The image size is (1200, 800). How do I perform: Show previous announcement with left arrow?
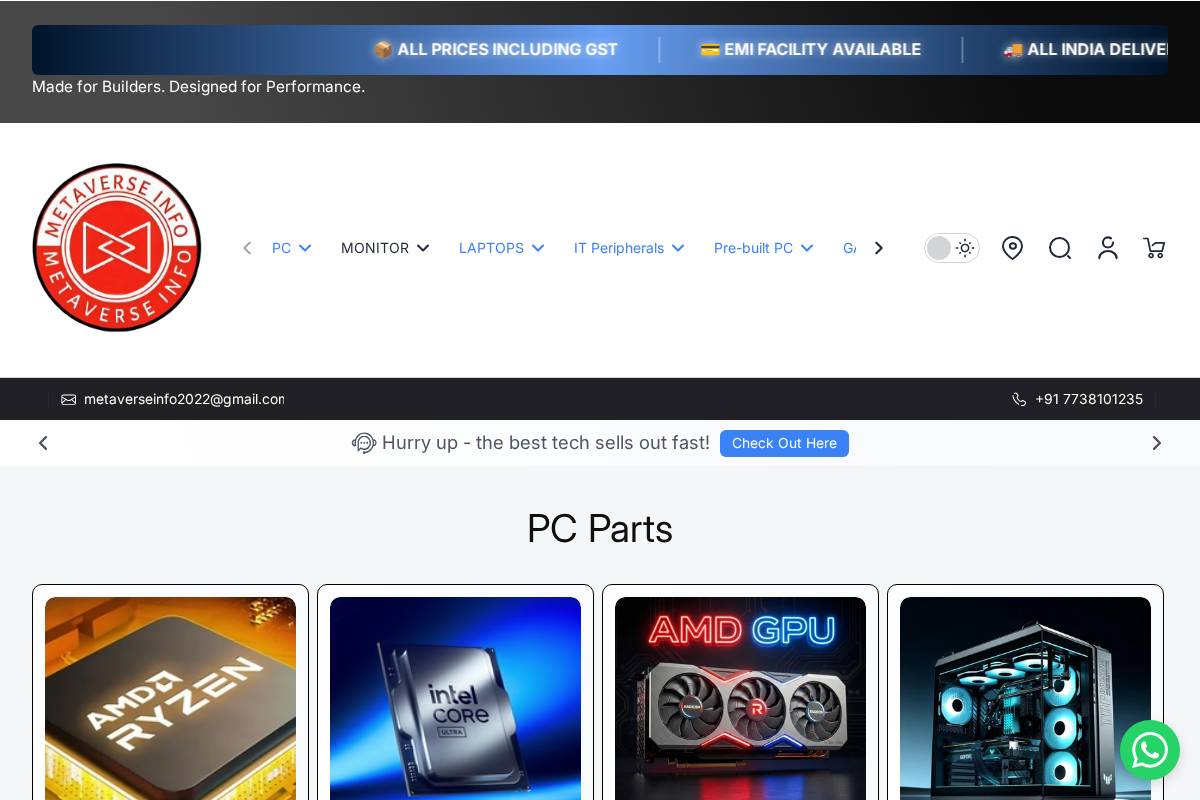(43, 443)
